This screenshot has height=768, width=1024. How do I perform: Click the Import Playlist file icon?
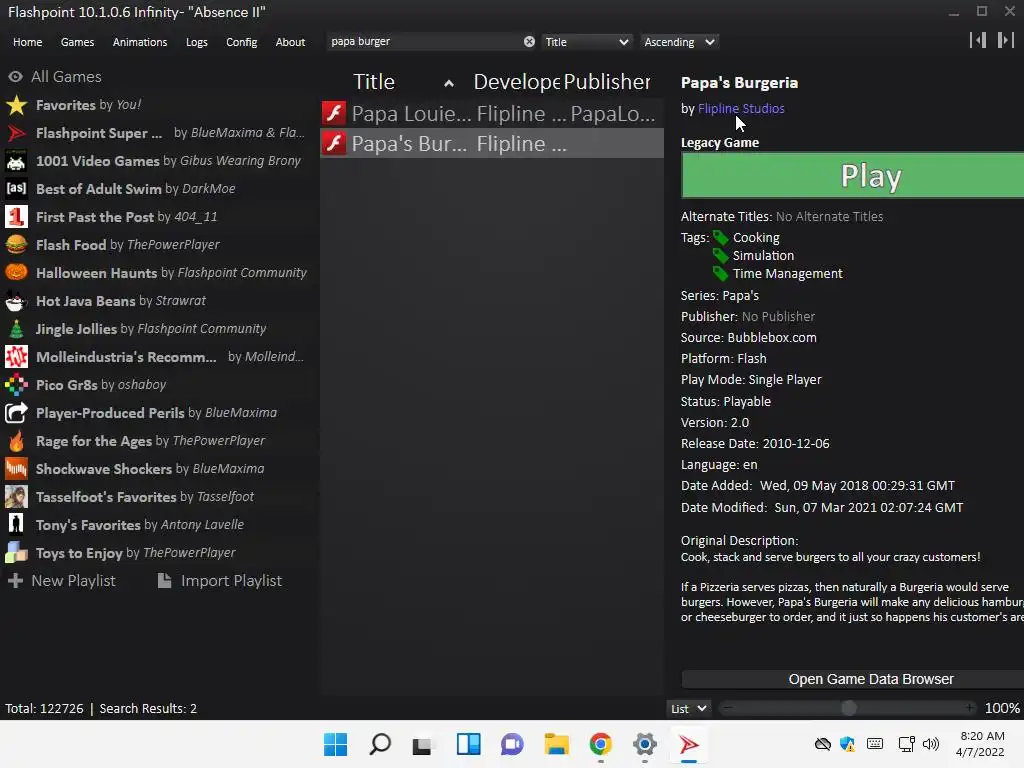[x=165, y=581]
